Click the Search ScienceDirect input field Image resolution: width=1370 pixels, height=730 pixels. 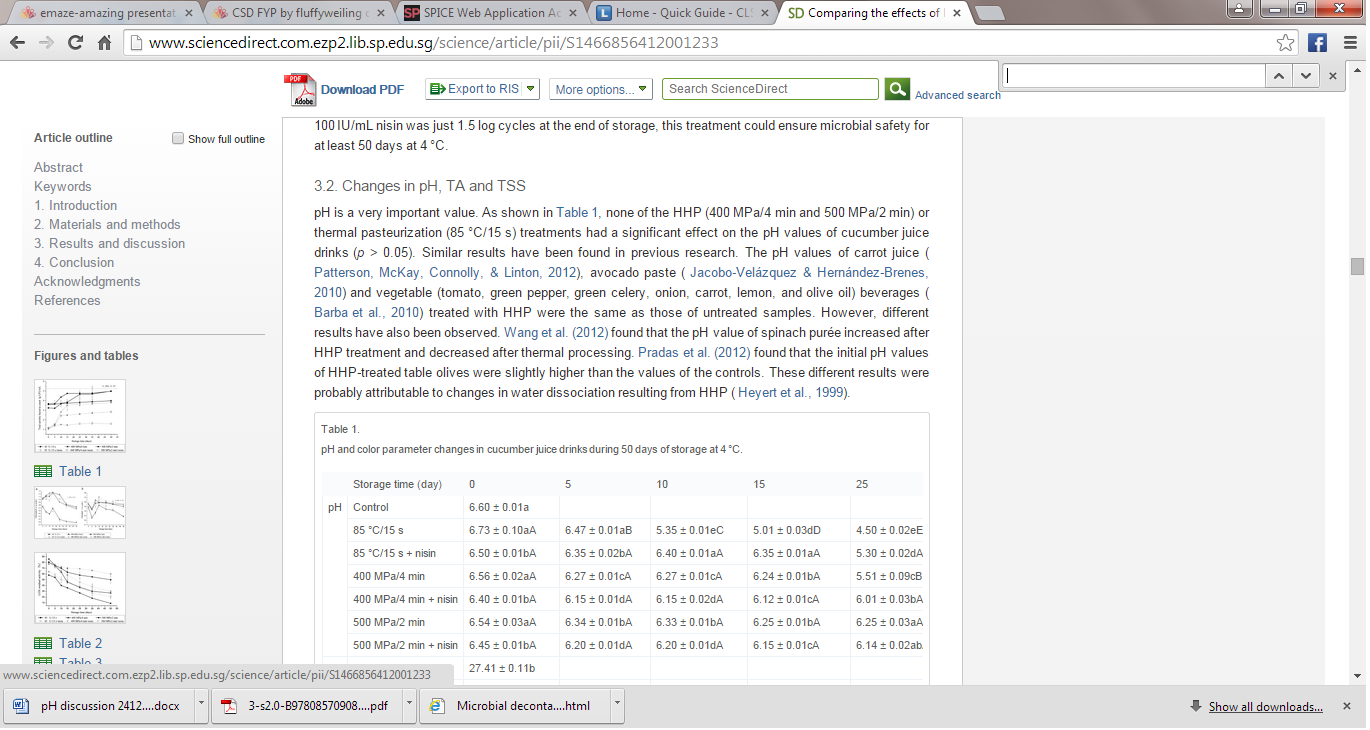[770, 89]
